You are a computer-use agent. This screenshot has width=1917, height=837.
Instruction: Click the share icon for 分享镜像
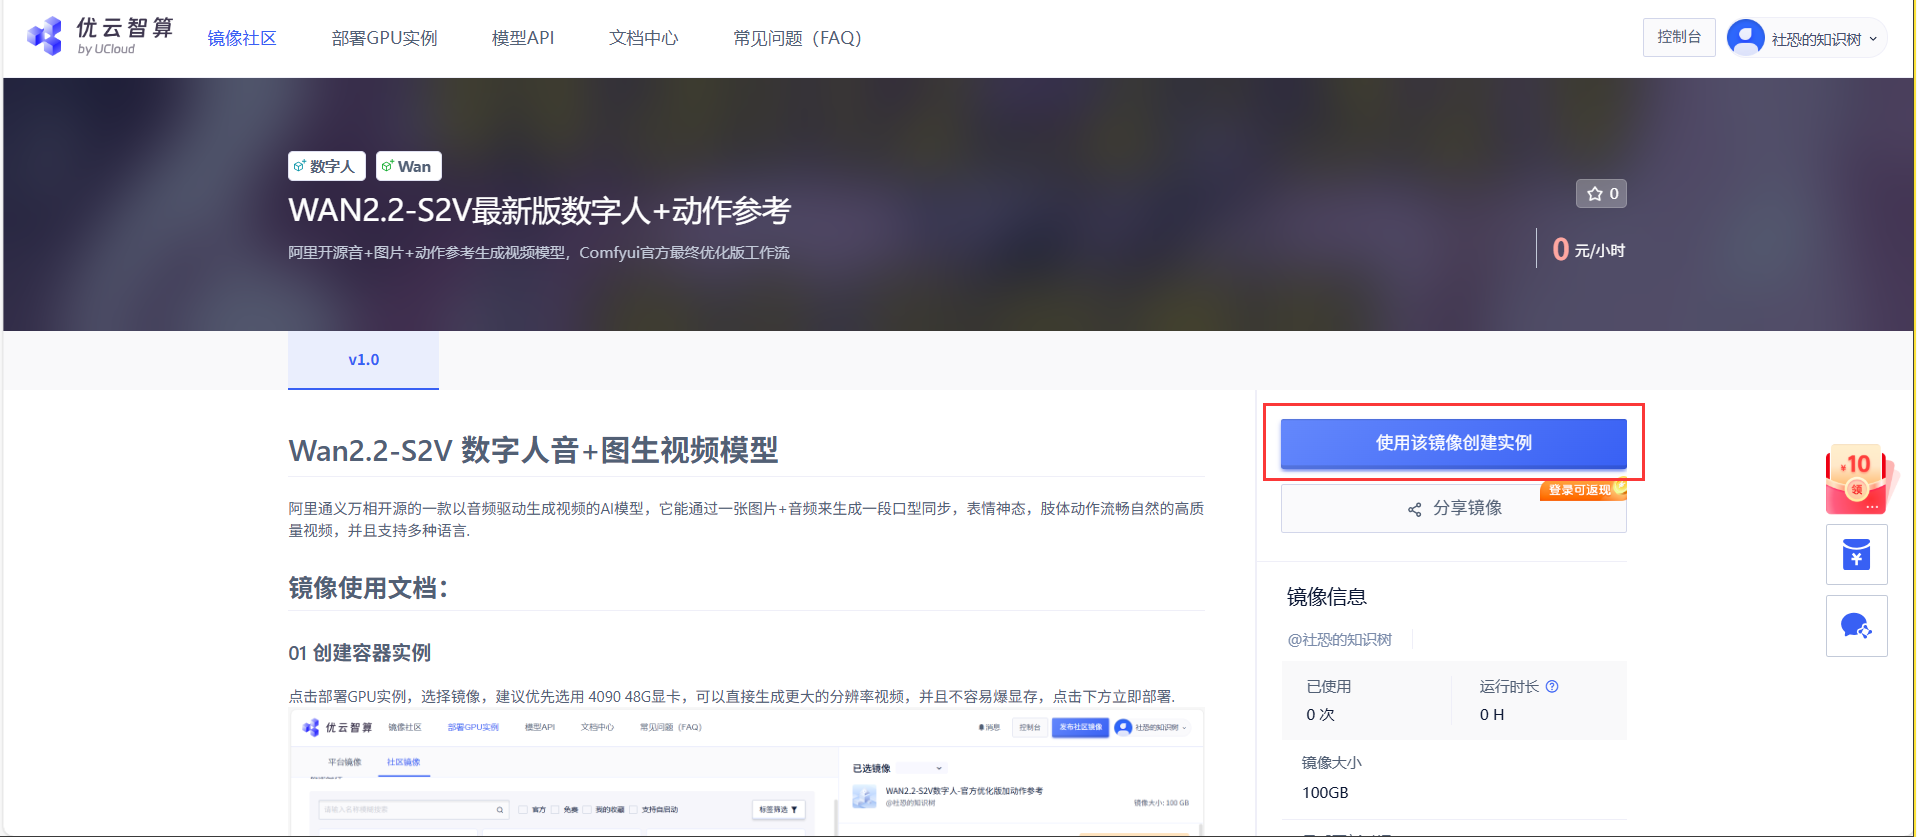coord(1414,509)
